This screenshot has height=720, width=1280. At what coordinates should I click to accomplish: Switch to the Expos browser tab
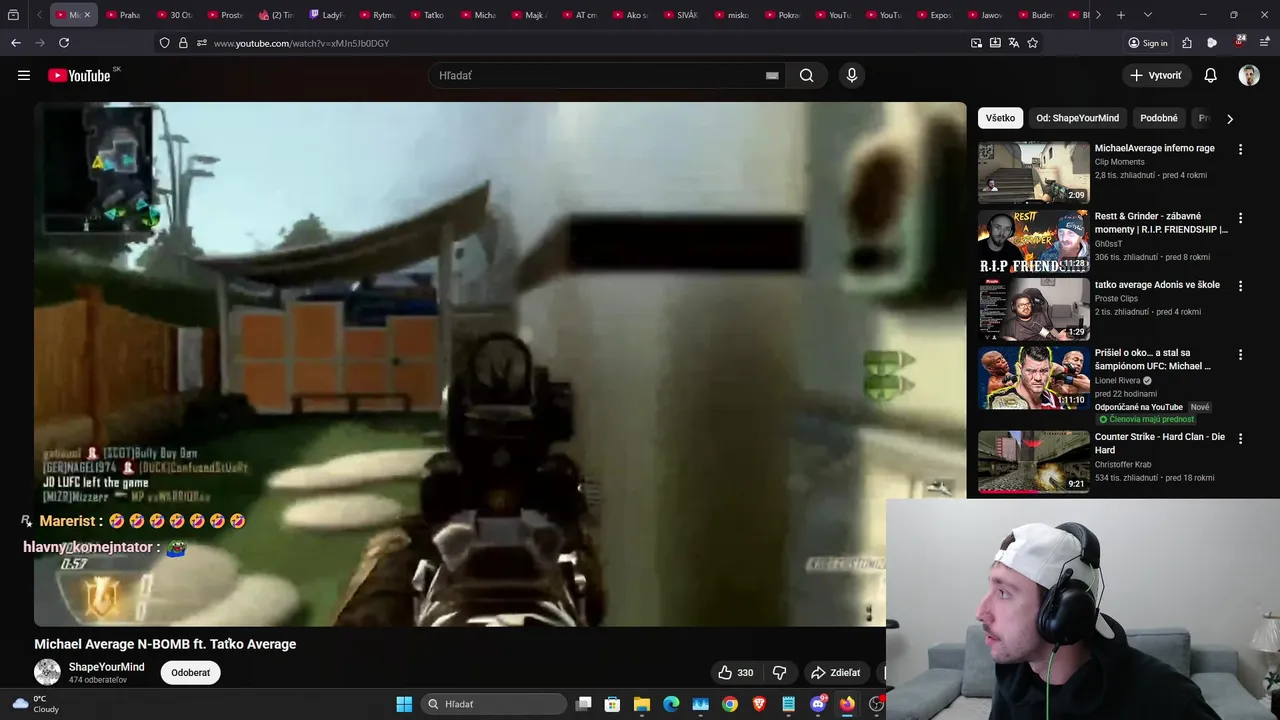(x=935, y=15)
